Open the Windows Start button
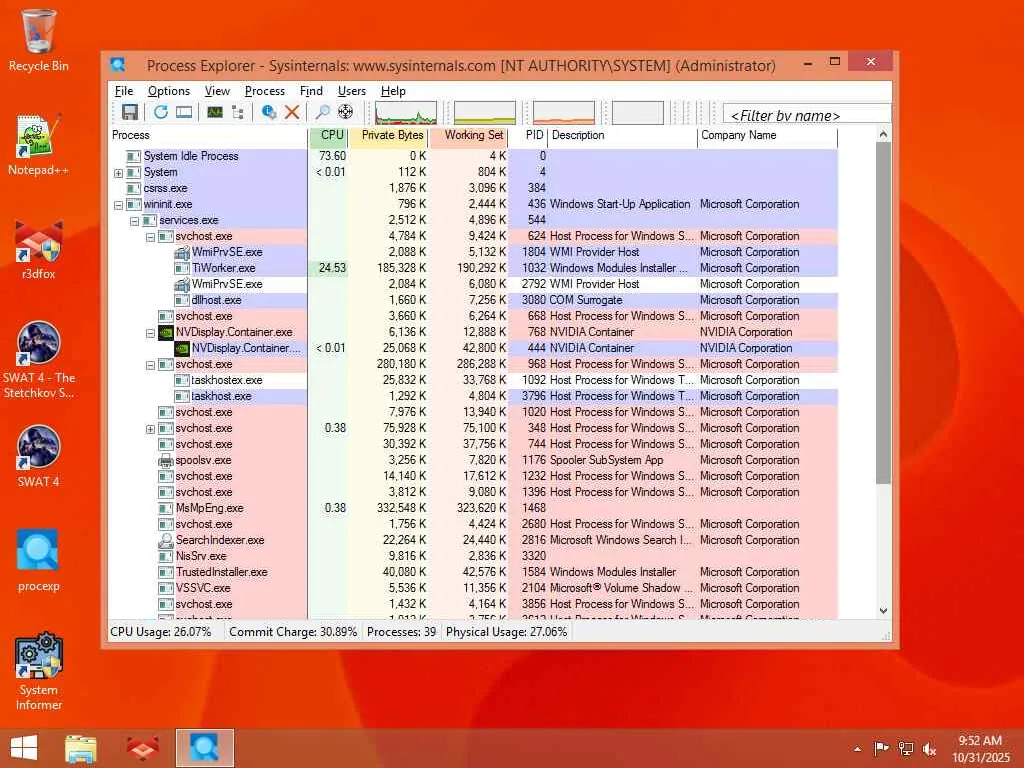The height and width of the screenshot is (768, 1024). click(x=24, y=748)
